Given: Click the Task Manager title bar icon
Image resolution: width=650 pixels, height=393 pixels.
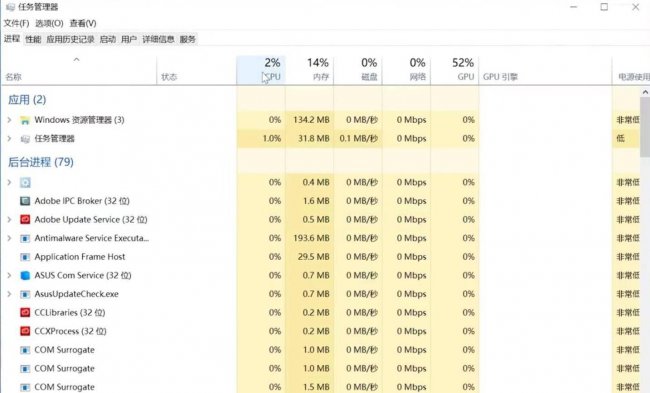Looking at the screenshot, I should (x=10, y=7).
